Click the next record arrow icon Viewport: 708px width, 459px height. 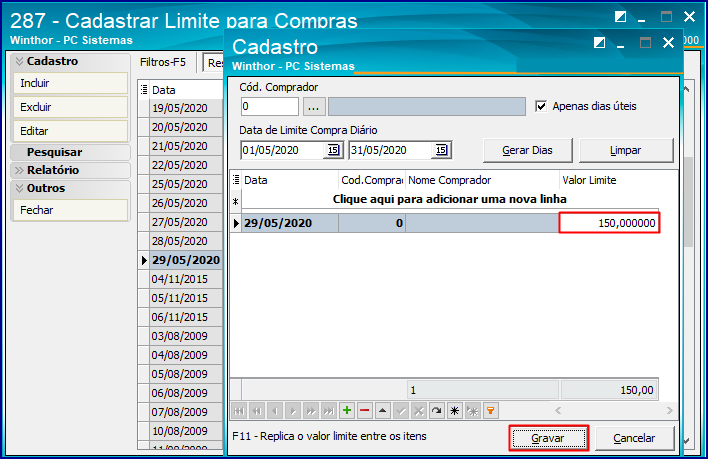click(x=293, y=411)
